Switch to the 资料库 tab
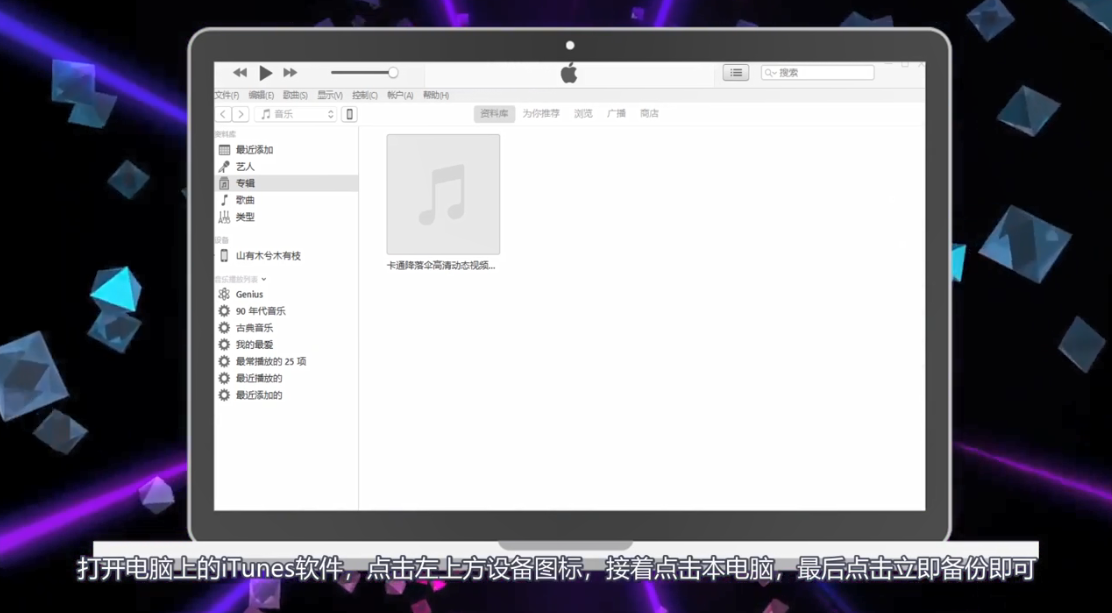1112x613 pixels. click(494, 114)
